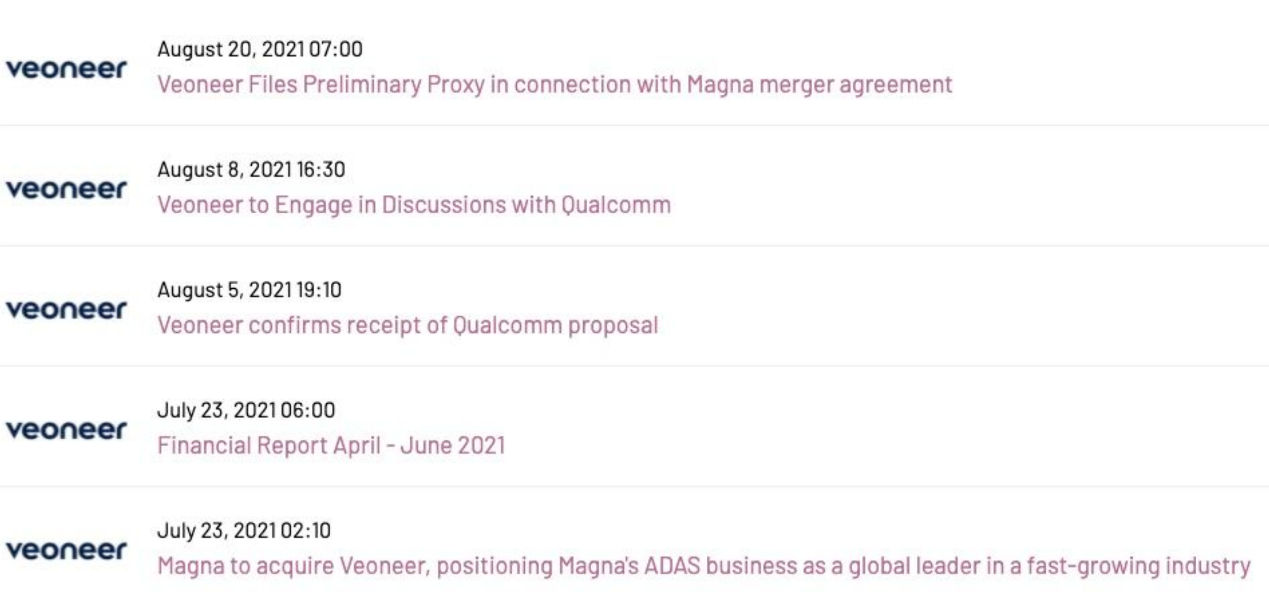Open 'Veoneer confirms receipt of Qualcomm proposal'

point(408,326)
